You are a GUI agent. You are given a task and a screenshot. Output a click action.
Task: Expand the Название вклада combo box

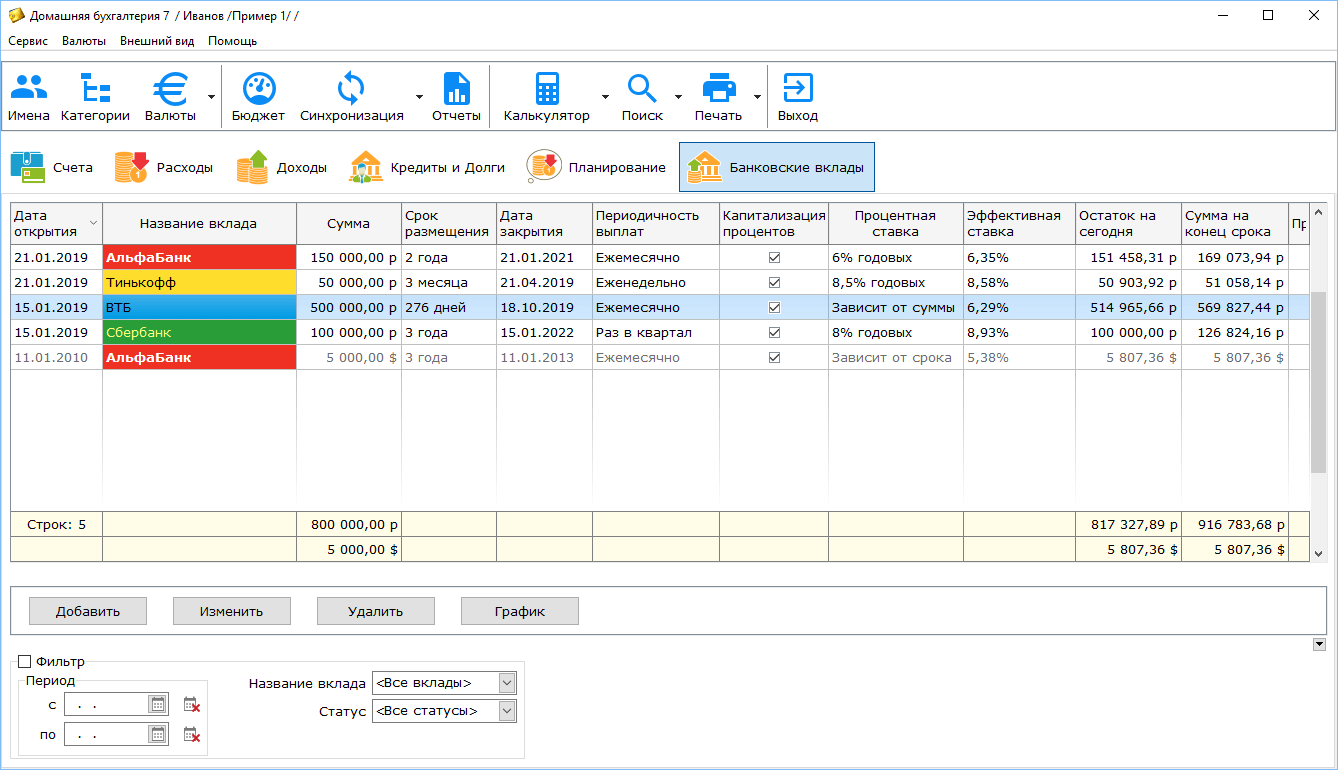444,683
